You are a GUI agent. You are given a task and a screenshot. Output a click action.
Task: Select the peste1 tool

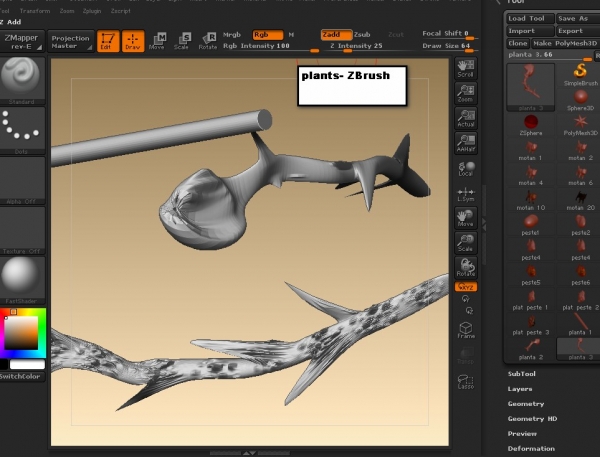(x=531, y=225)
